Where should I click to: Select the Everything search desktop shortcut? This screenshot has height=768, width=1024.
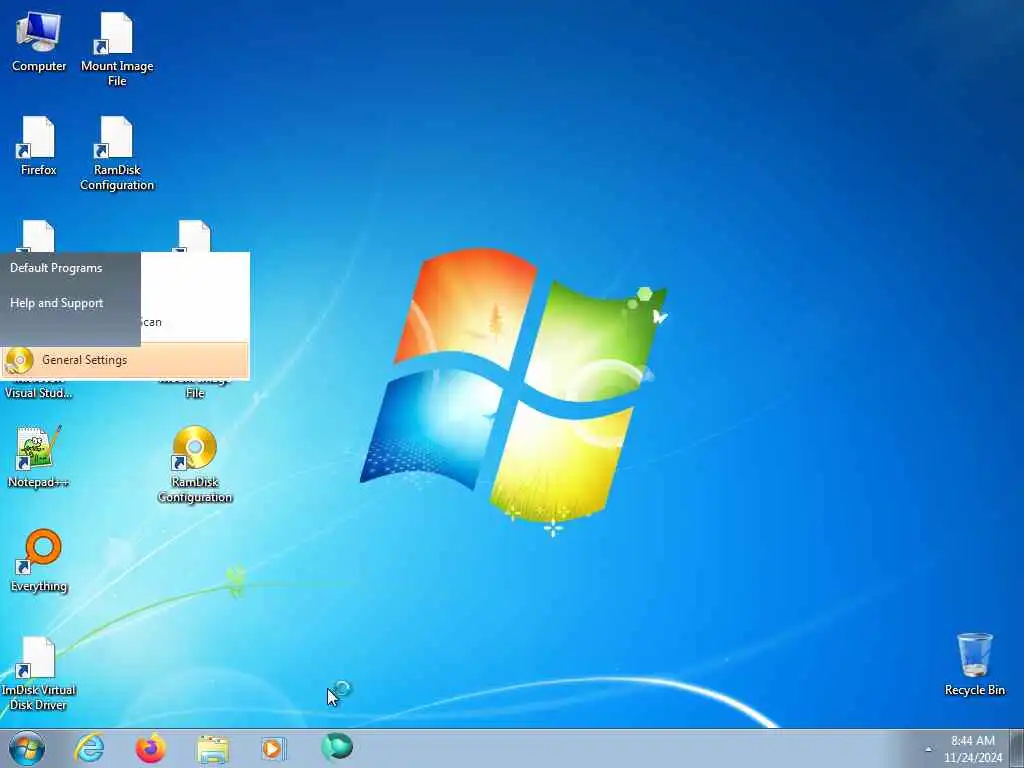point(39,561)
